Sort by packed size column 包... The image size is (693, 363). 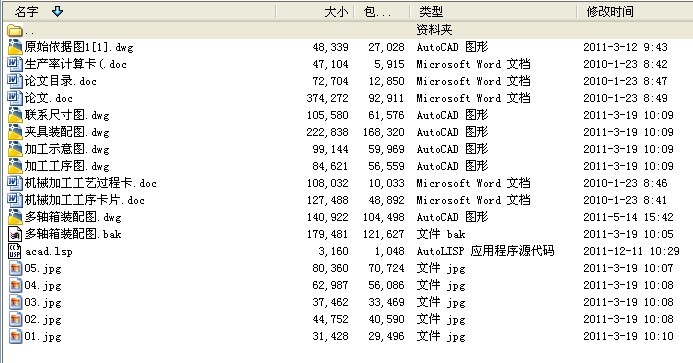point(382,11)
